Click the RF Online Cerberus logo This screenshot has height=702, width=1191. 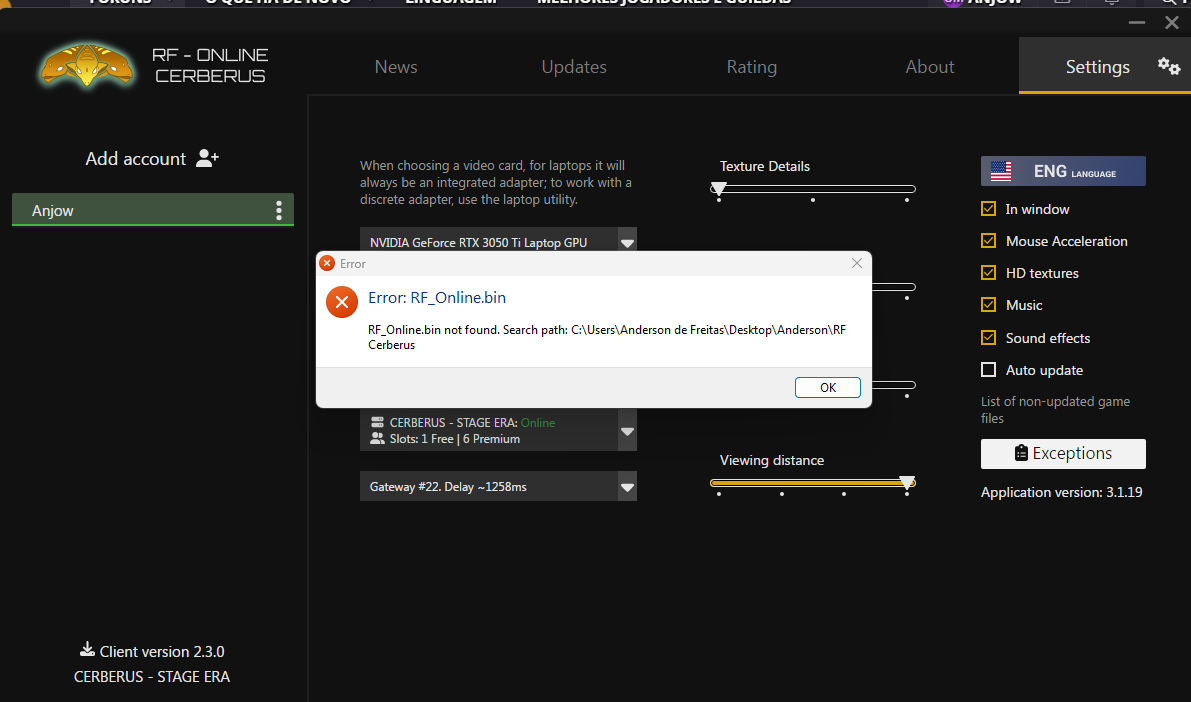(88, 67)
